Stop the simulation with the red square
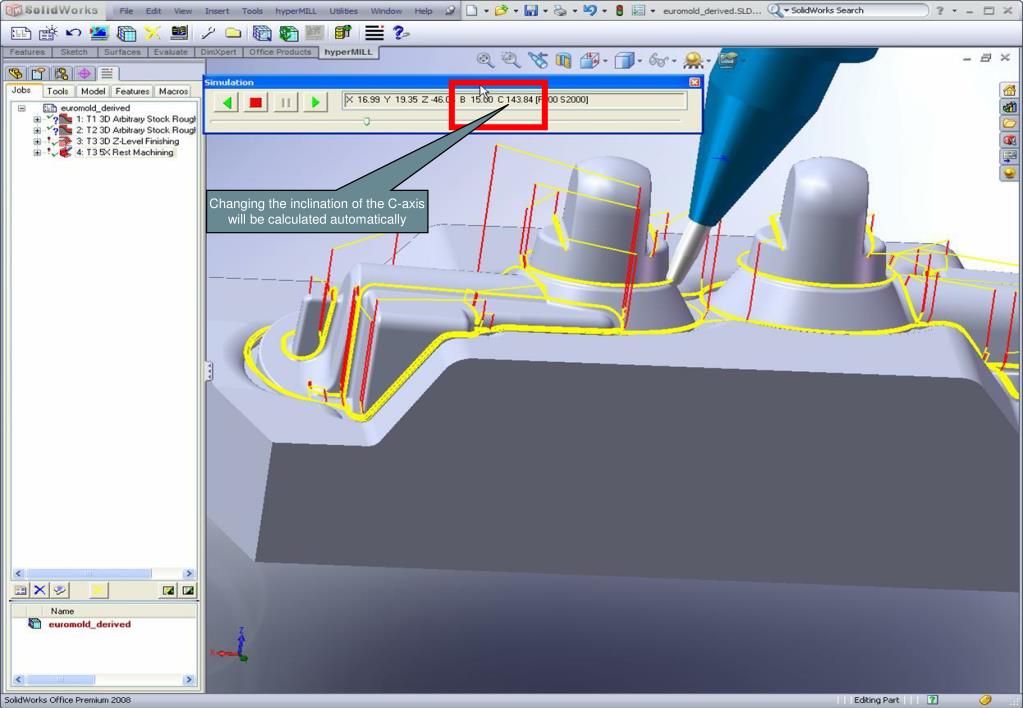This screenshot has width=1023, height=708. tap(255, 101)
